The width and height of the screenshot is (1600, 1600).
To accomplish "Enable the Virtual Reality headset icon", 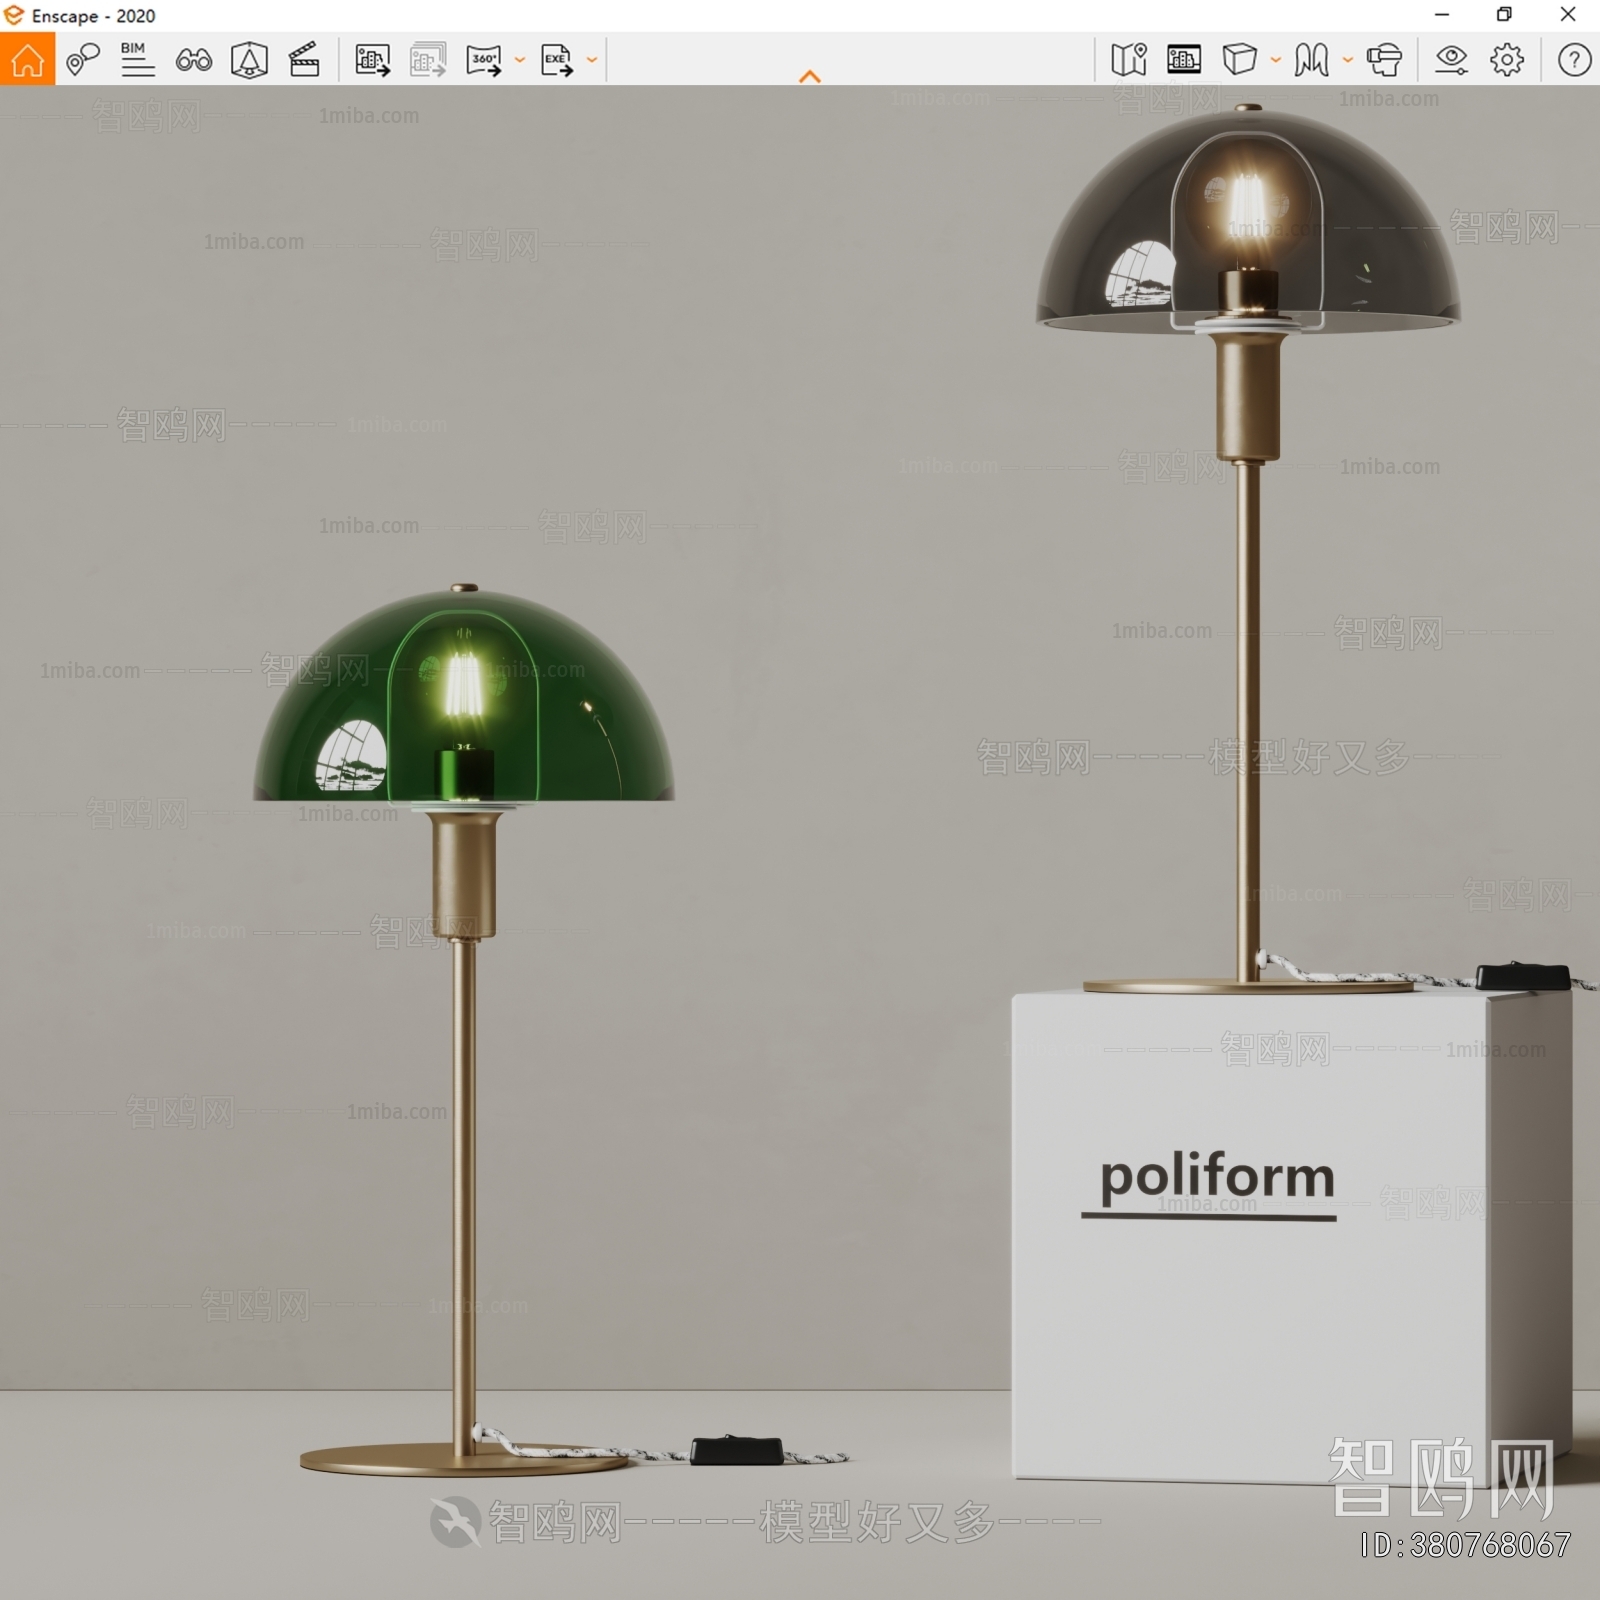I will [x=1384, y=60].
